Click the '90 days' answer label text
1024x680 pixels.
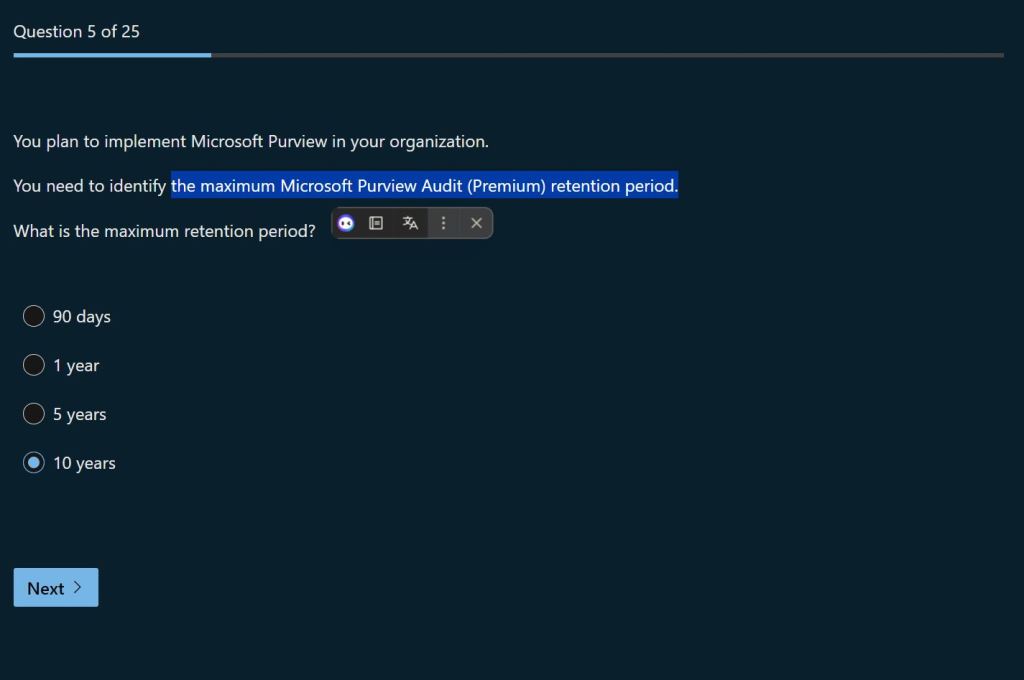click(82, 317)
